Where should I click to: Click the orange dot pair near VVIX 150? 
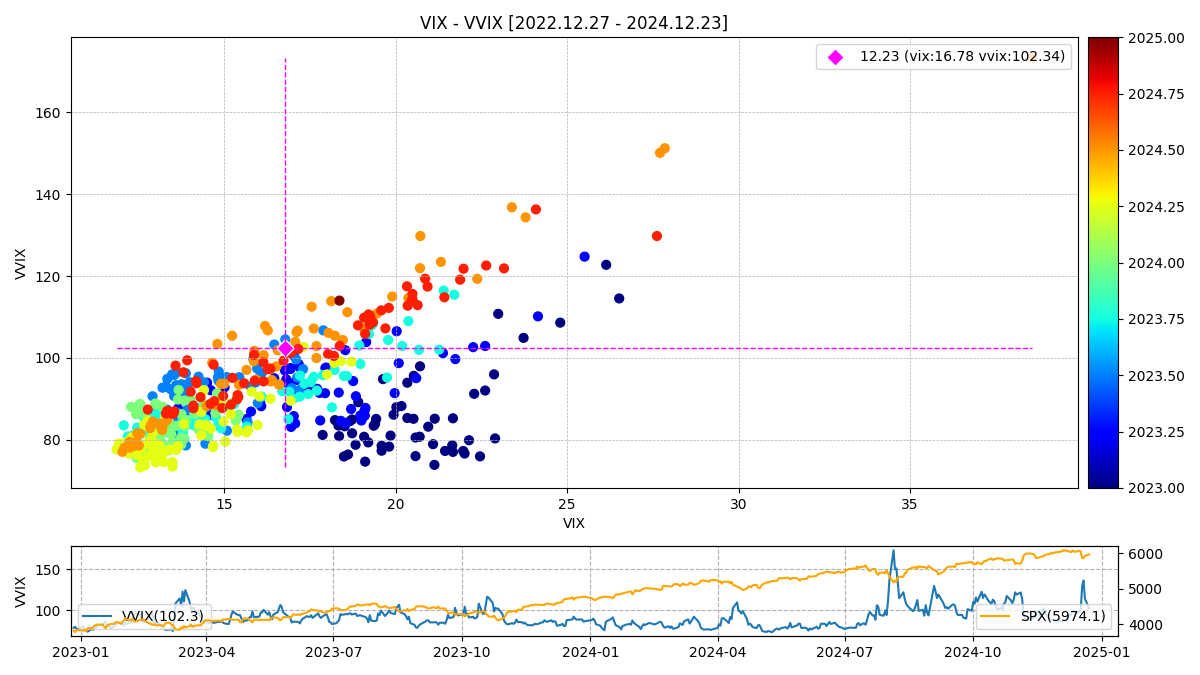tap(662, 151)
